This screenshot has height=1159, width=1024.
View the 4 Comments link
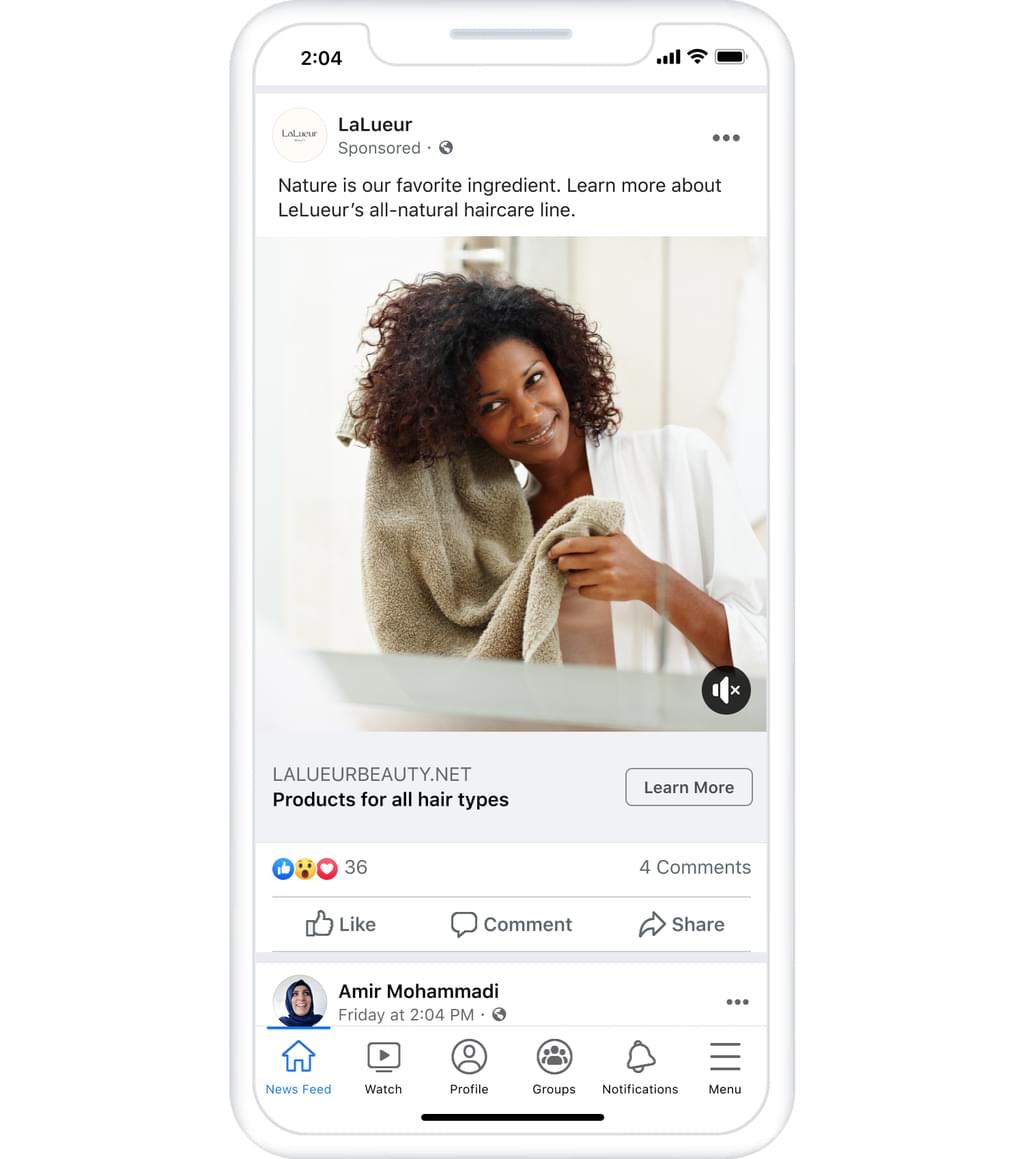click(x=694, y=867)
